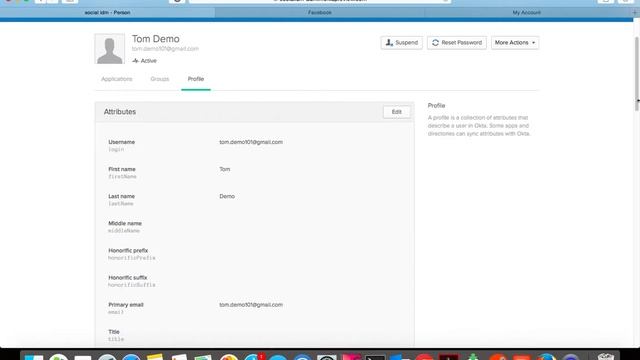Click the First name value Tom

click(225, 169)
